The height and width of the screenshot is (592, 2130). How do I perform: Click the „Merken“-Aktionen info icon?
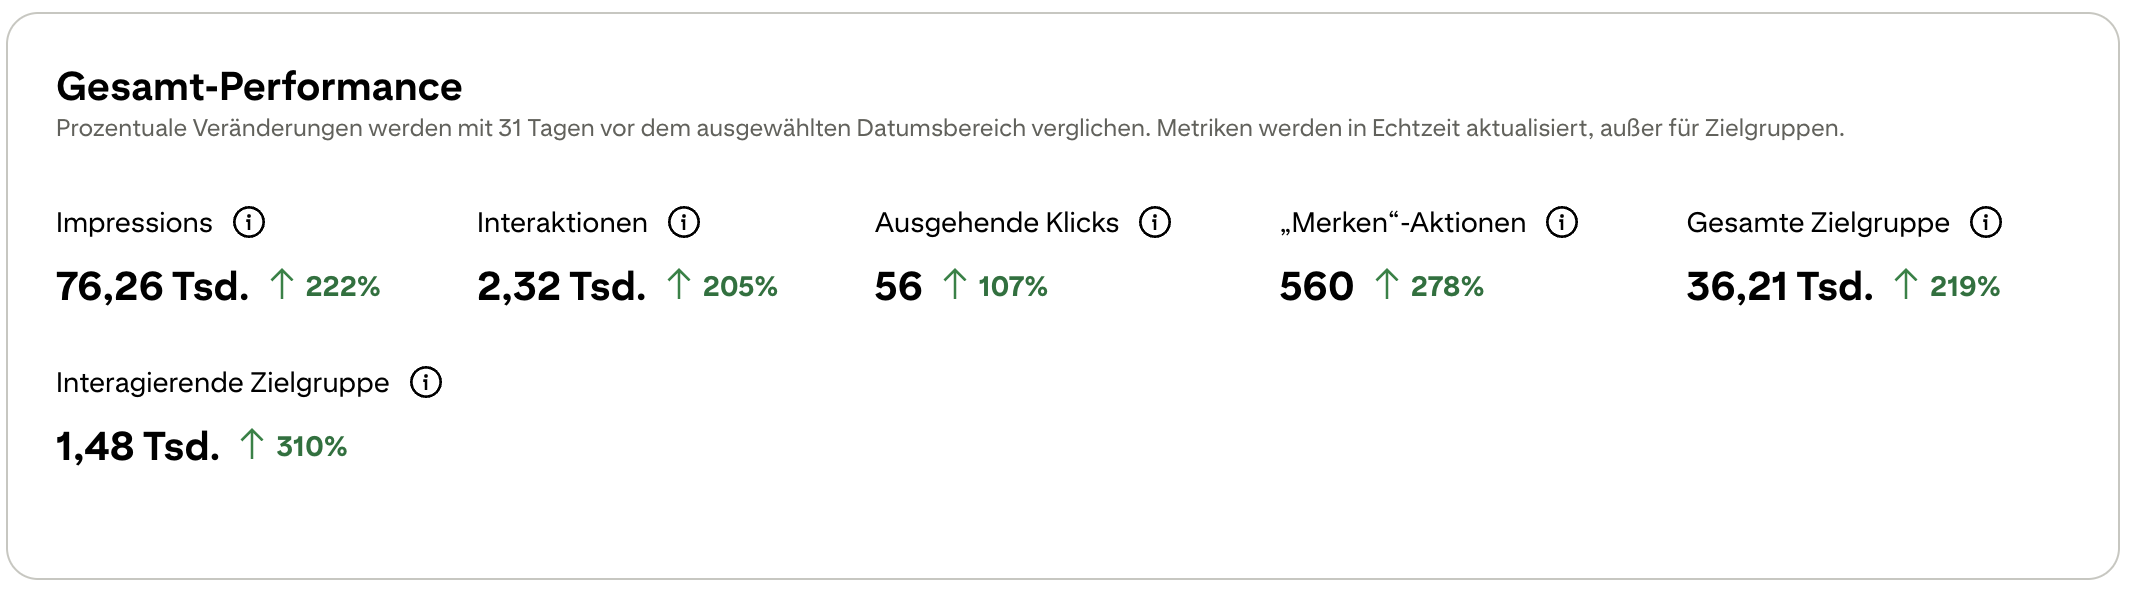tap(1562, 222)
